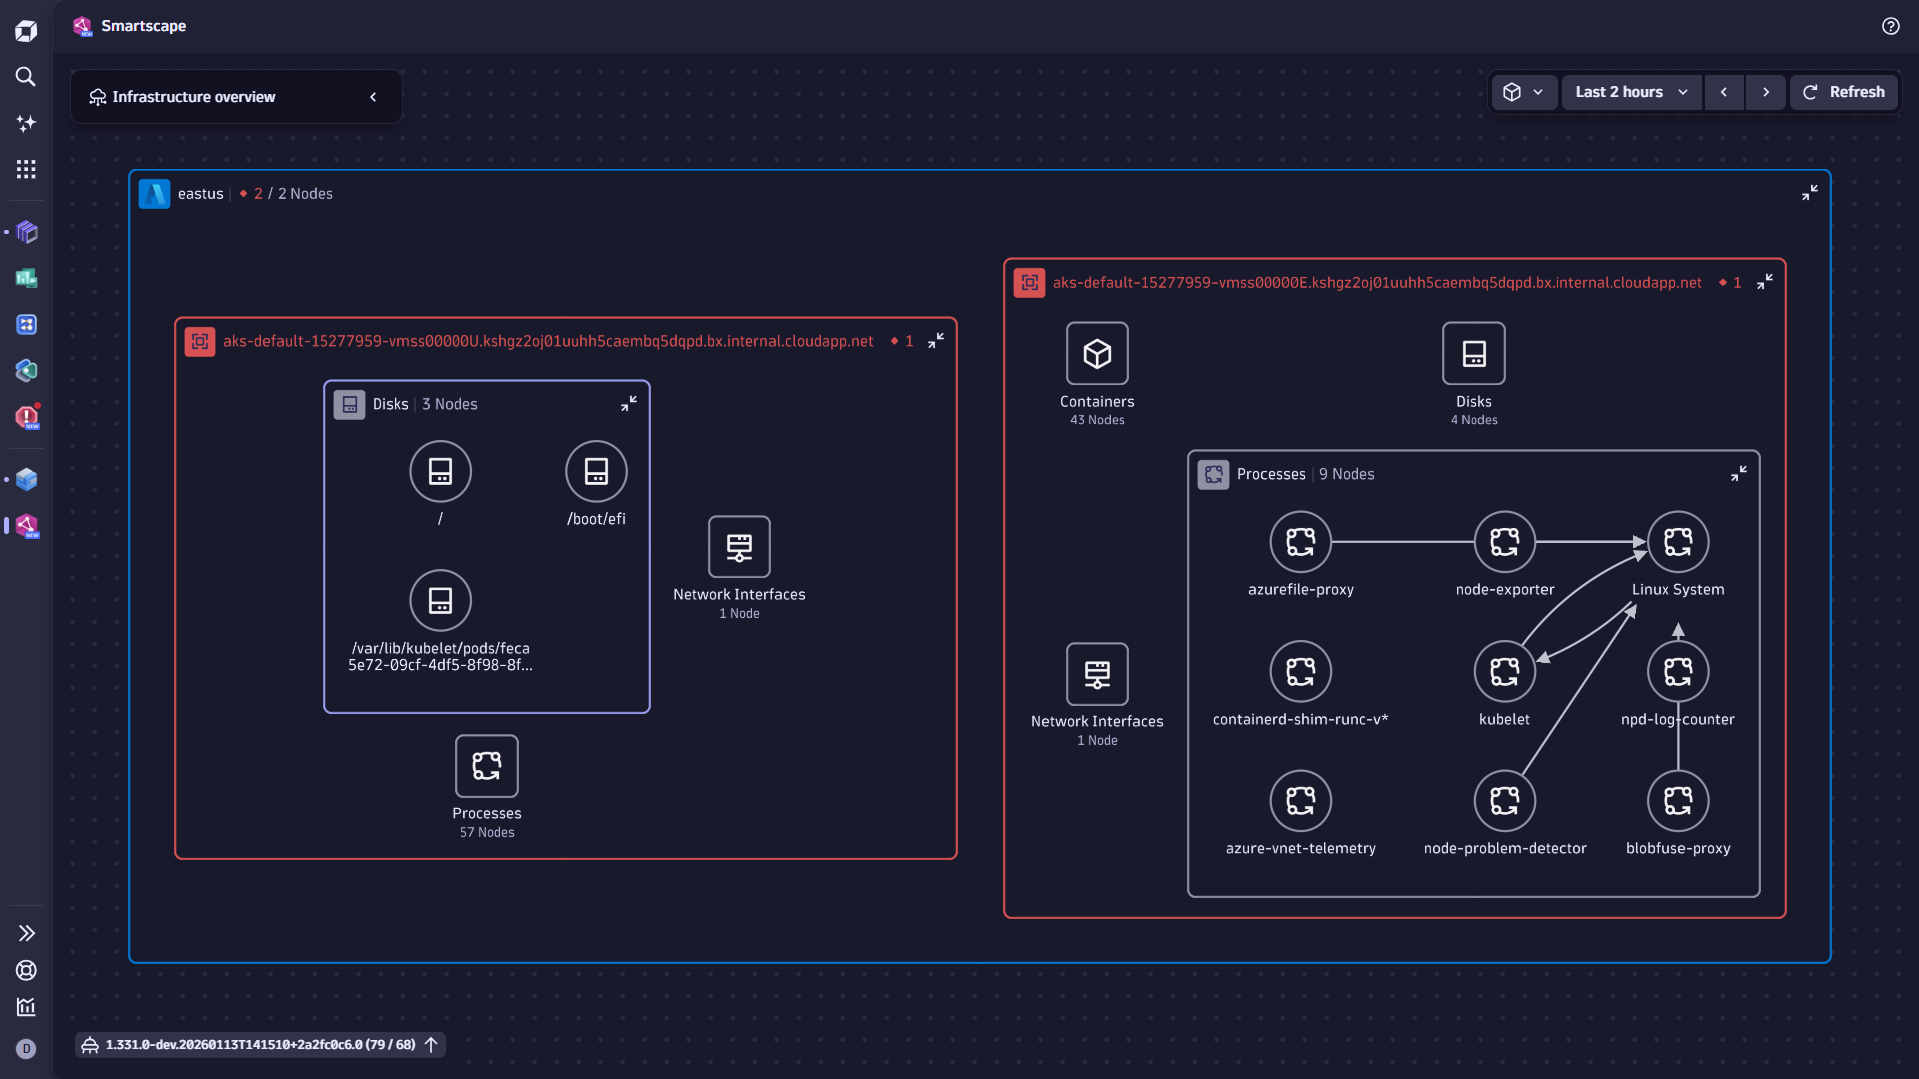This screenshot has width=1919, height=1079.
Task: Select the /boot/efi disk node
Action: point(596,471)
